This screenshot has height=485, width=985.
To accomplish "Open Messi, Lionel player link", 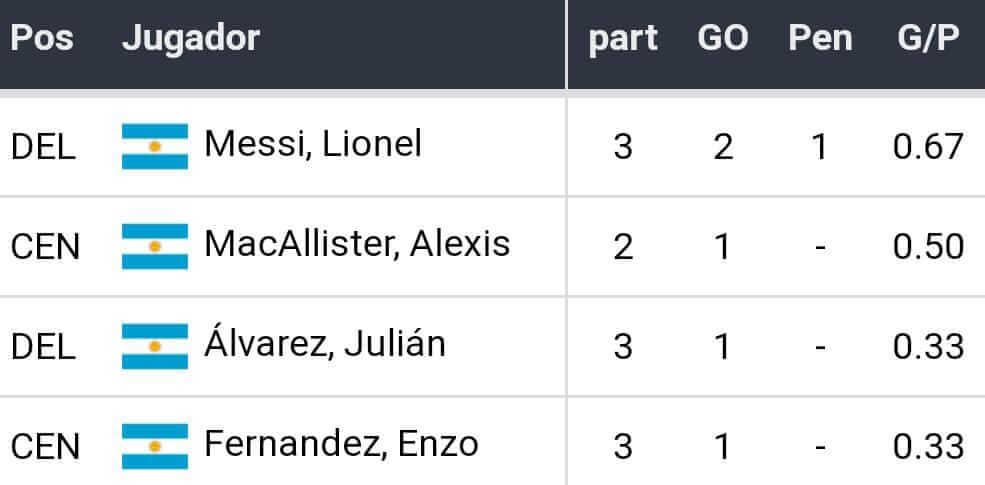I will coord(312,144).
